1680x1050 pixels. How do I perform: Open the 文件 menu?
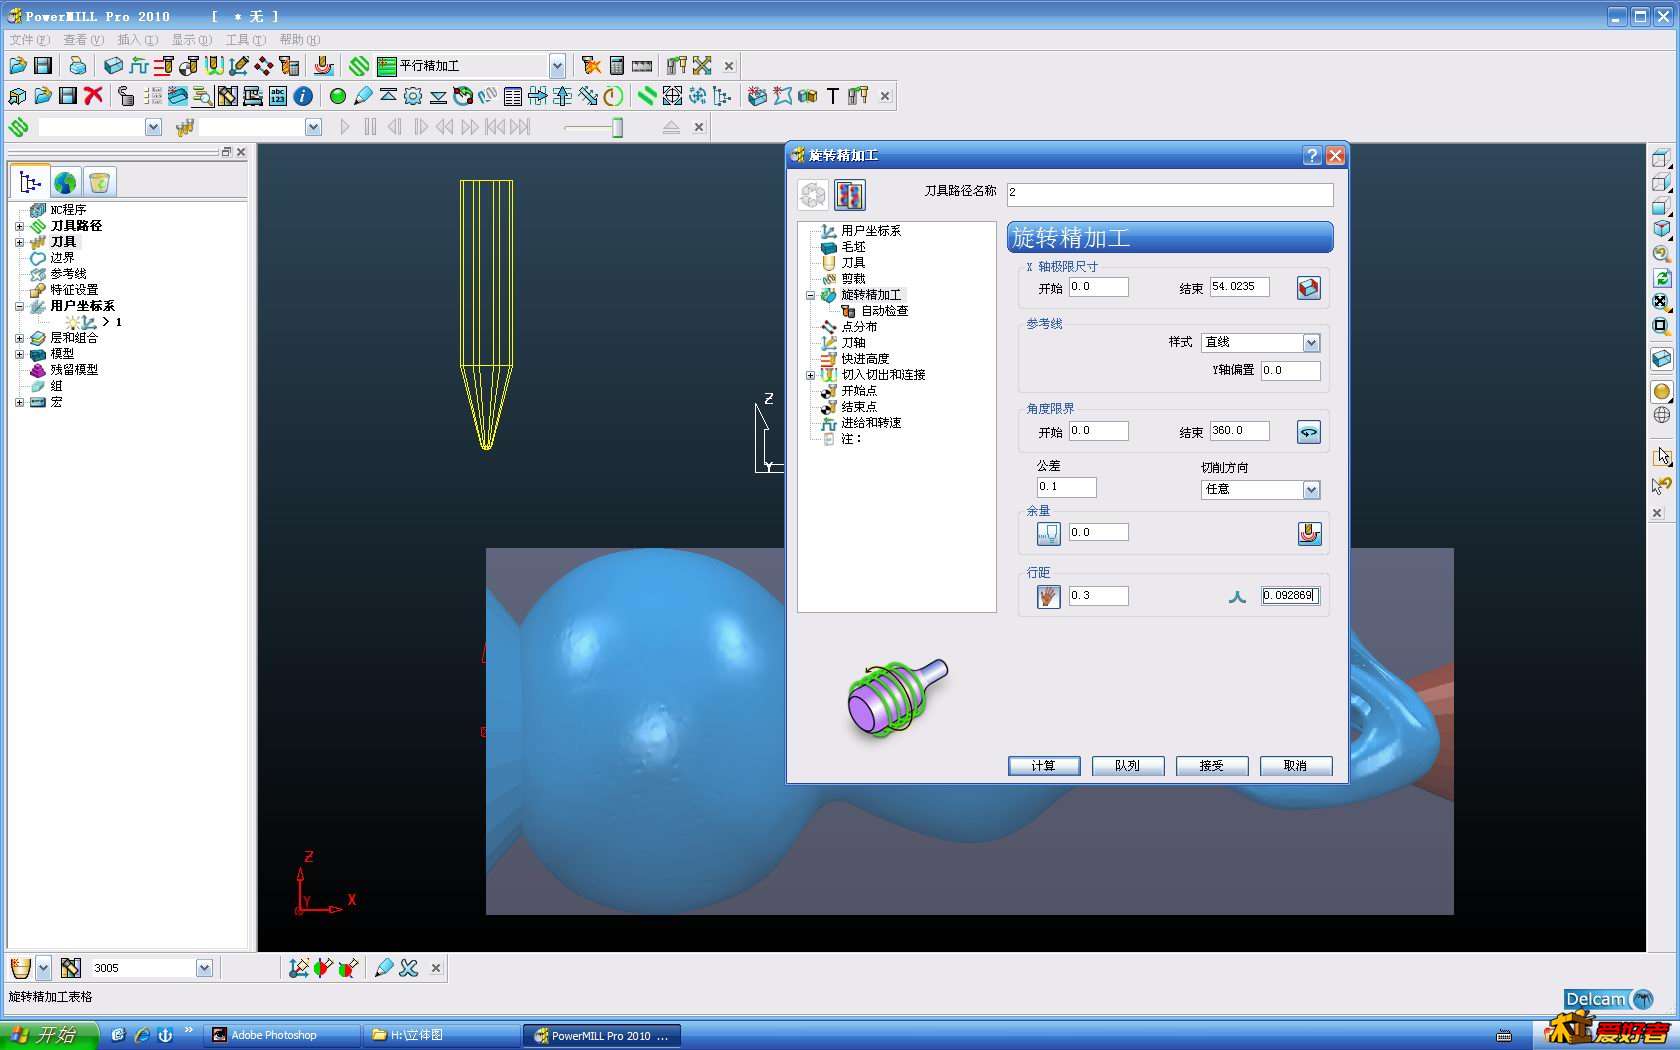pyautogui.click(x=29, y=40)
